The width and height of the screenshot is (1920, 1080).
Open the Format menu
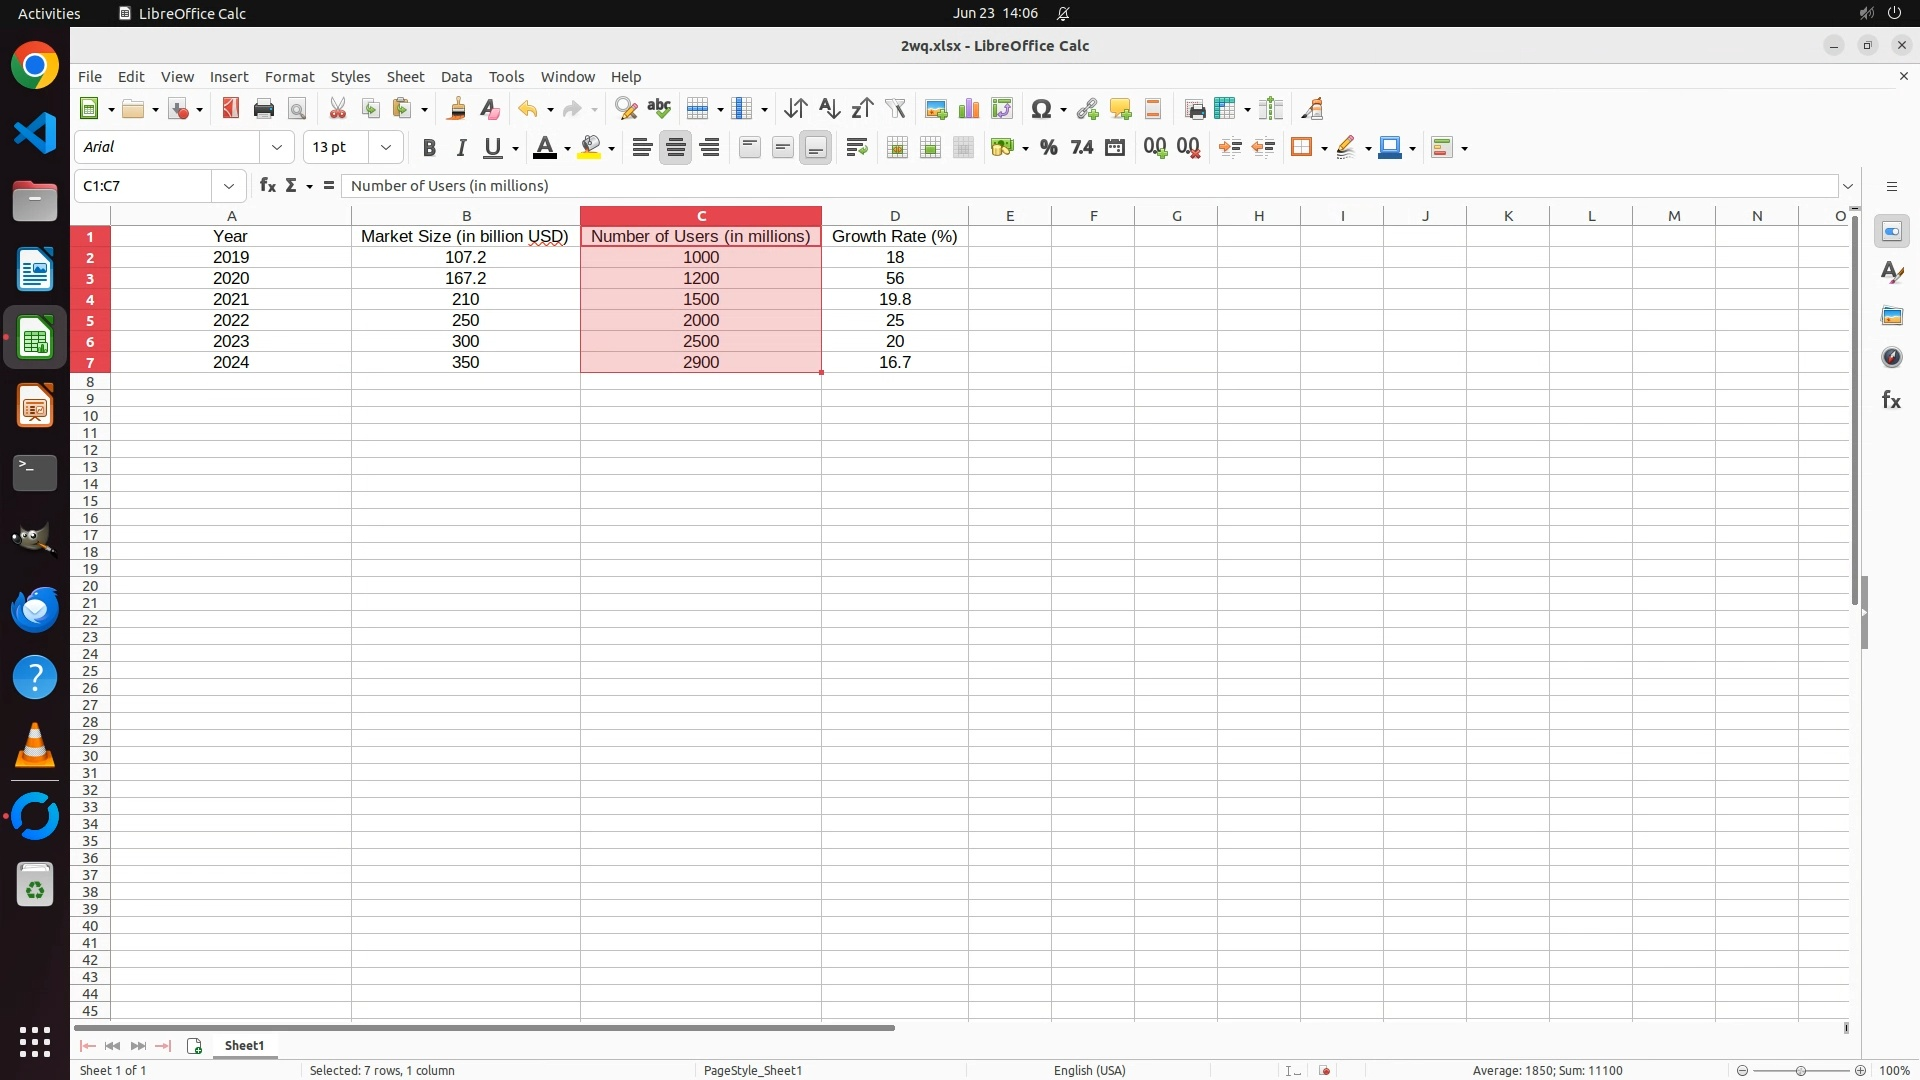pos(289,77)
